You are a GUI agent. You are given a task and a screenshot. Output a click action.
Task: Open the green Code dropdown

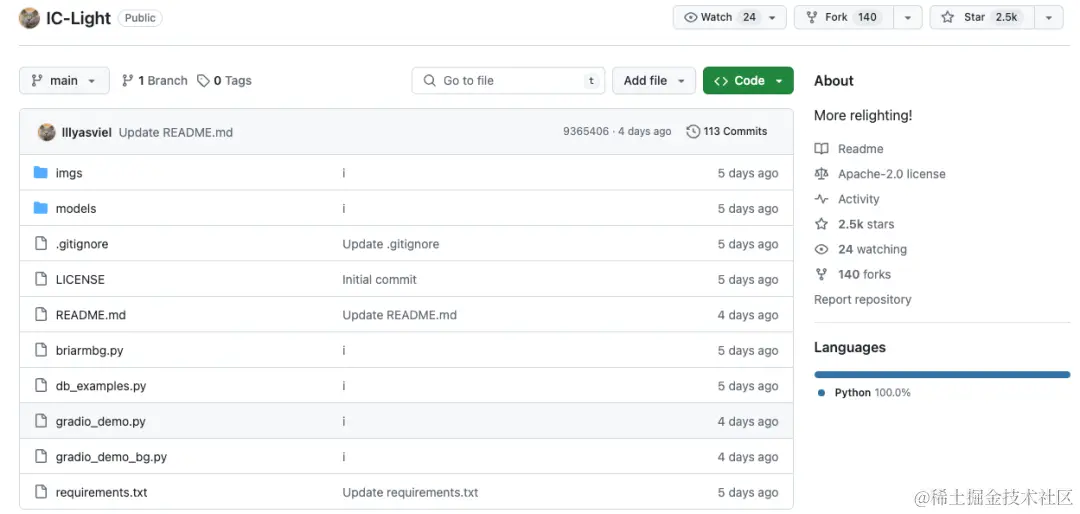[x=748, y=81]
